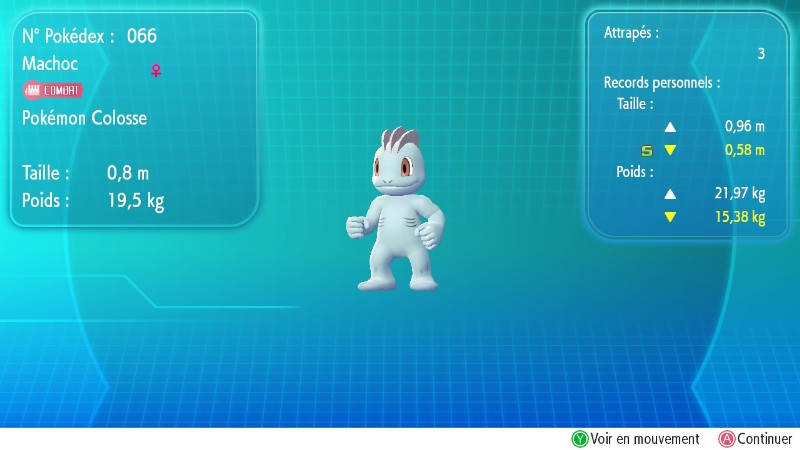This screenshot has height=450, width=800.
Task: Click the Pokémon Colosse species label
Action: coord(84,118)
